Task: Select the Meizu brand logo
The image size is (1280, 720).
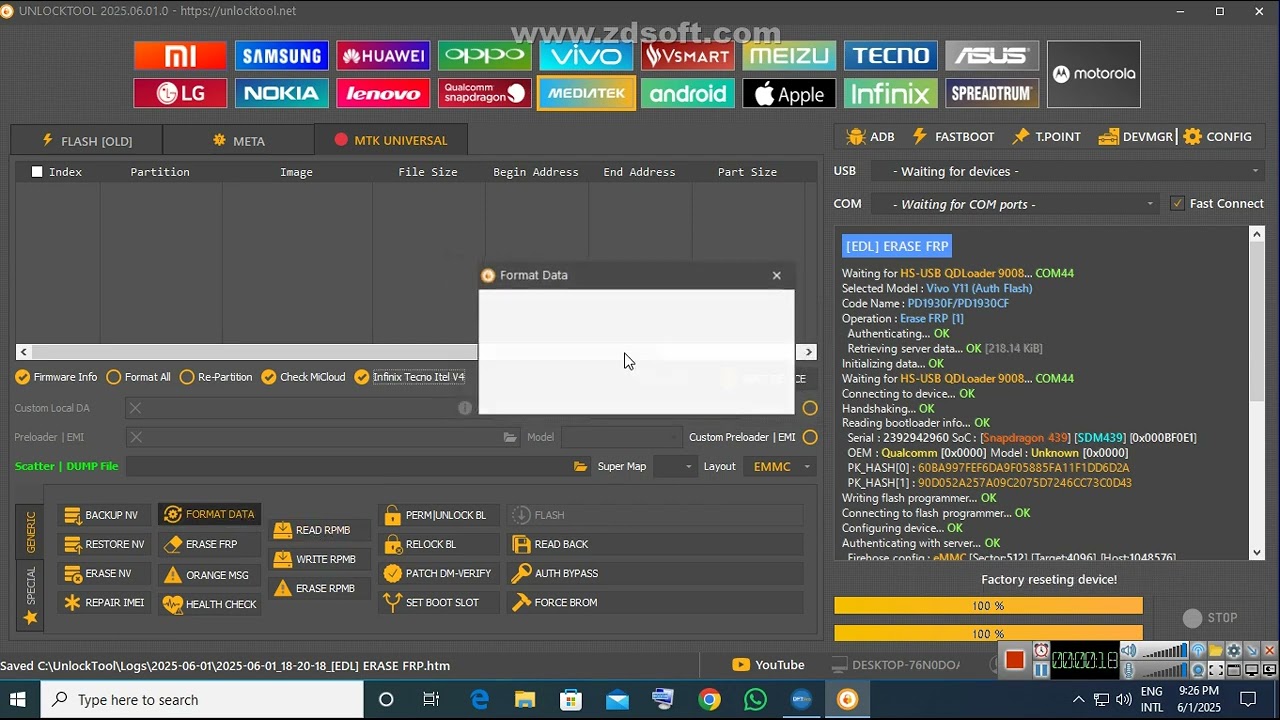Action: 789,56
